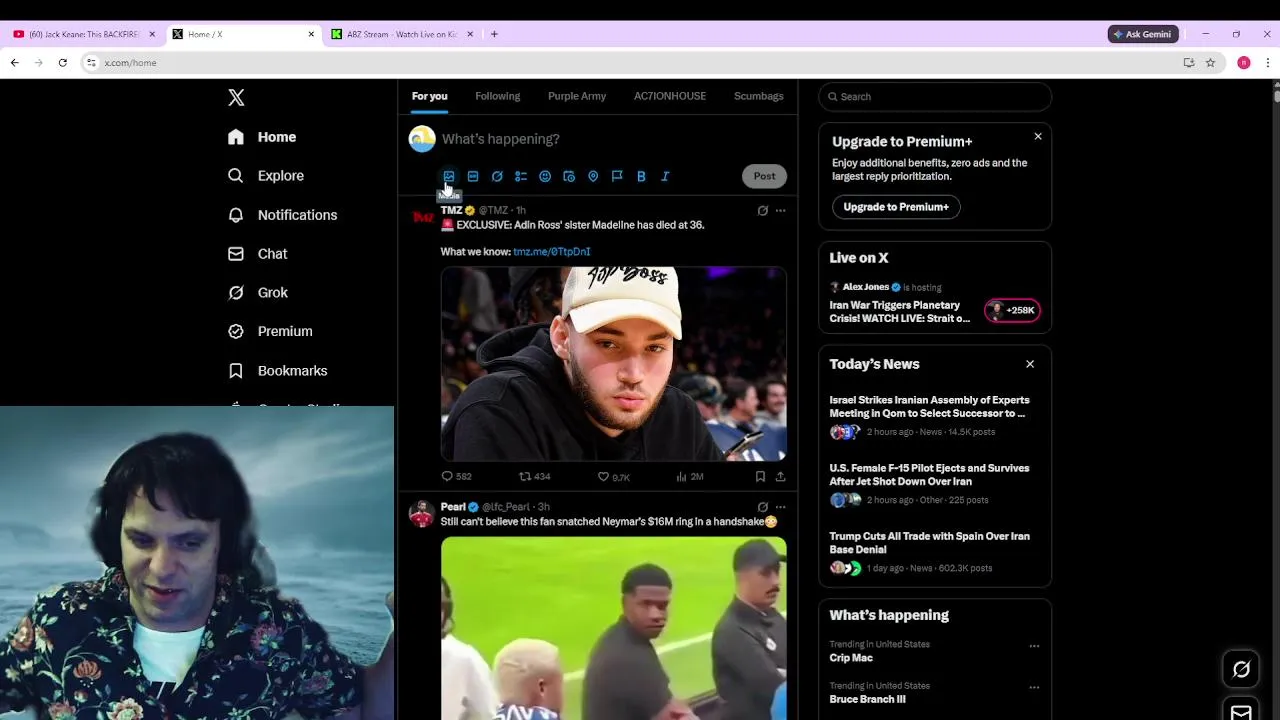Click the X logo in sidebar
Screen dimensions: 1280x720
click(x=236, y=97)
